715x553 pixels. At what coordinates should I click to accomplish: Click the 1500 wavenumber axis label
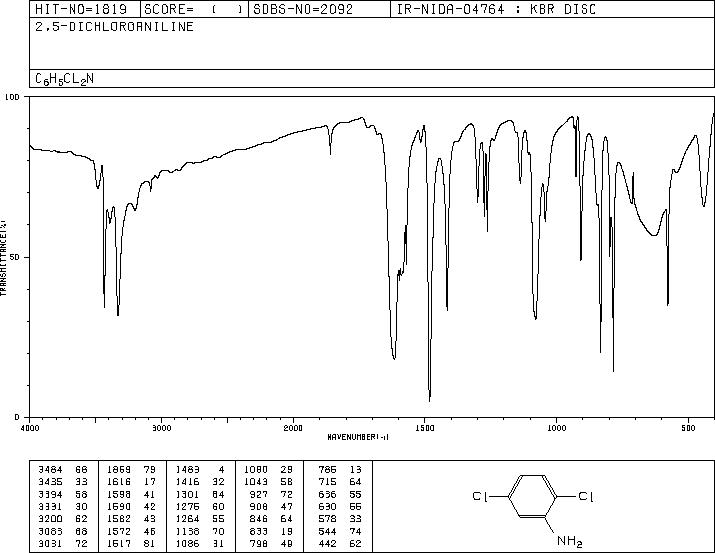pyautogui.click(x=425, y=428)
